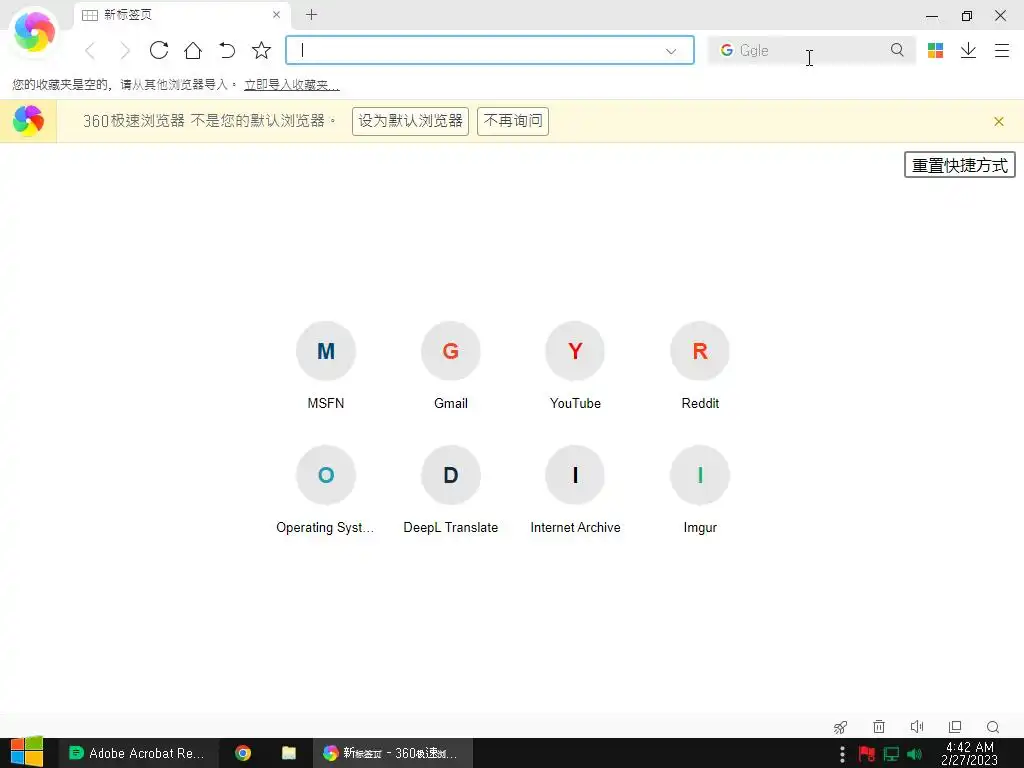Click the volume tray icon
Viewport: 1024px width, 768px height.
[x=914, y=754]
